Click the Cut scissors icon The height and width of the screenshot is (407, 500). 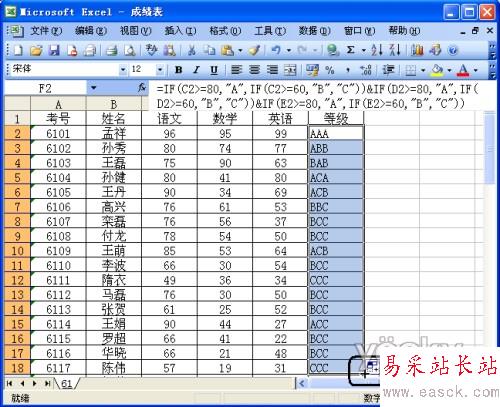coord(191,50)
